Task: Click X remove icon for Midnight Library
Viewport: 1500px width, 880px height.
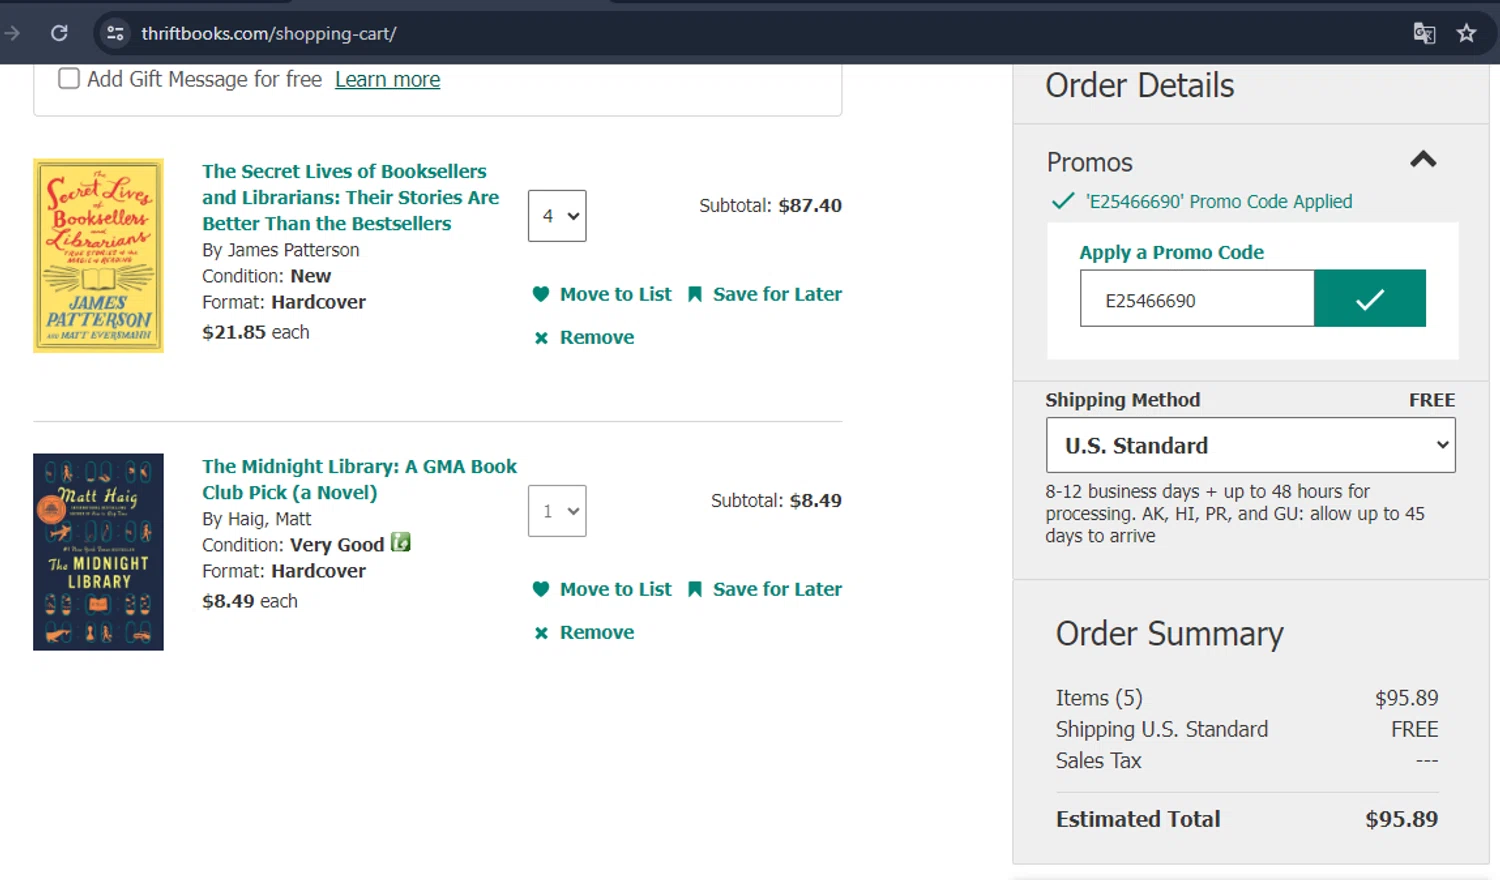Action: 541,633
